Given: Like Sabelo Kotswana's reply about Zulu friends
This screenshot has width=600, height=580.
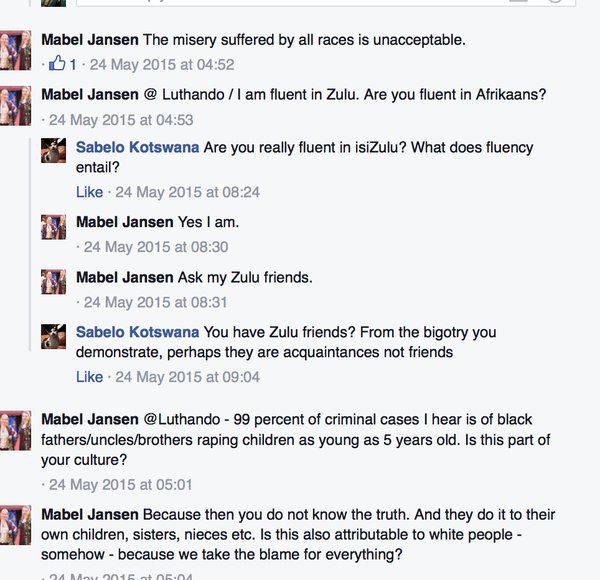Looking at the screenshot, I should click(89, 377).
